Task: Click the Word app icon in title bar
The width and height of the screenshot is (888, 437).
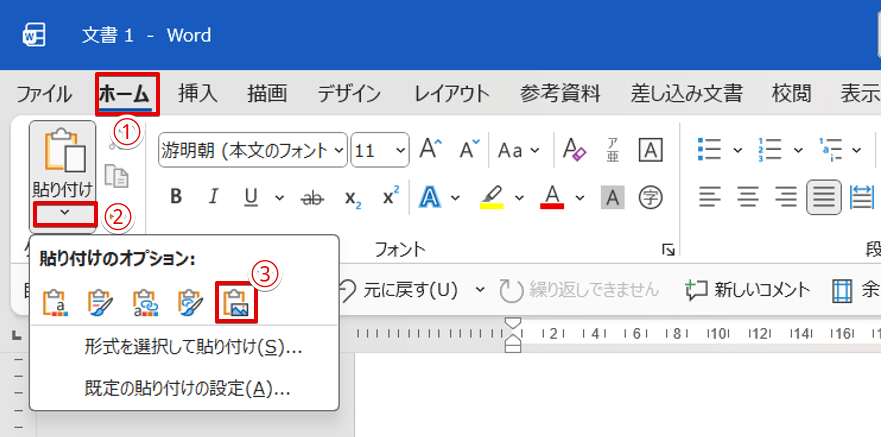Action: (33, 36)
